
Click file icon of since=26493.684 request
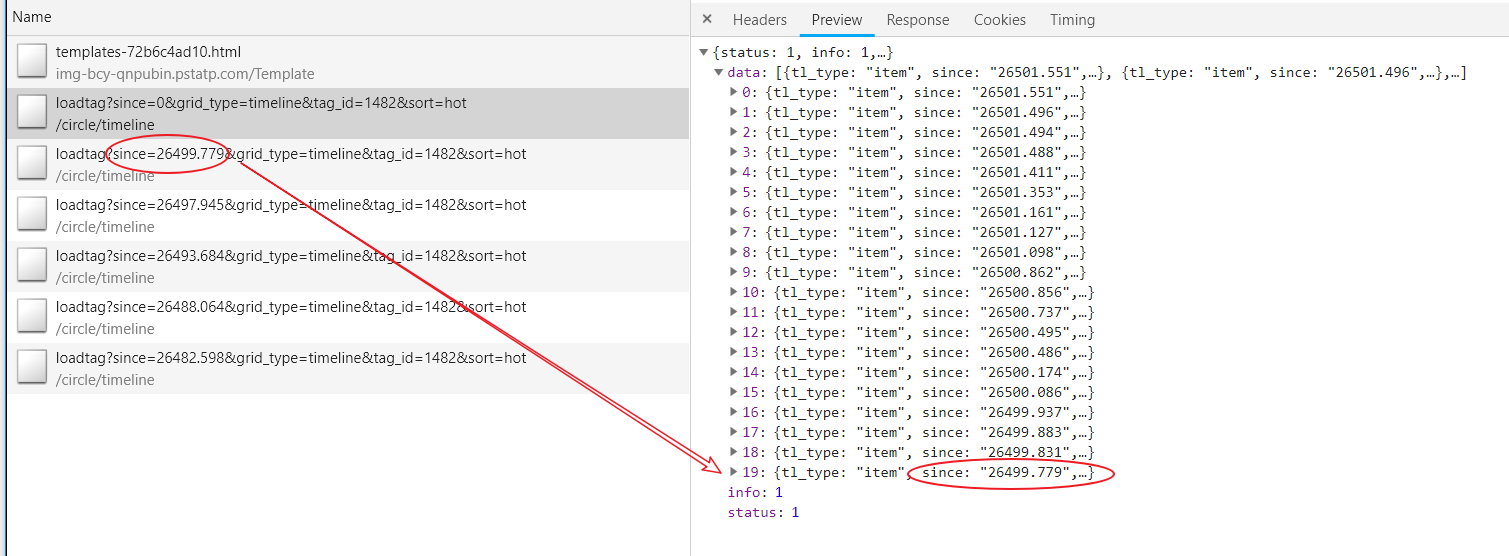[x=32, y=266]
